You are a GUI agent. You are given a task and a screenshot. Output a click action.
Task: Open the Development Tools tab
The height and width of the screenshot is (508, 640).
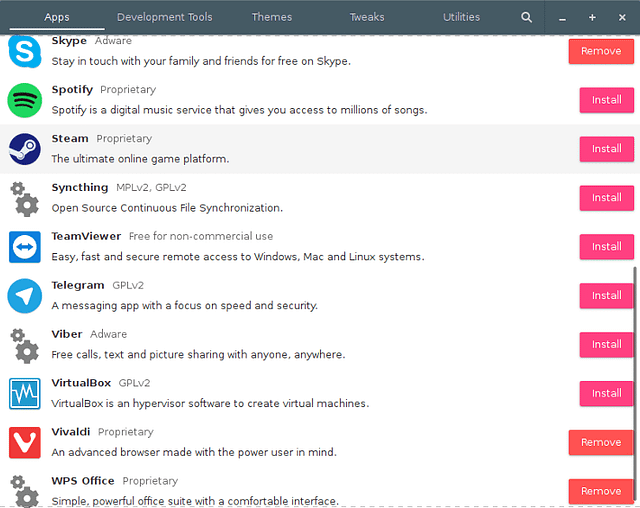(164, 17)
